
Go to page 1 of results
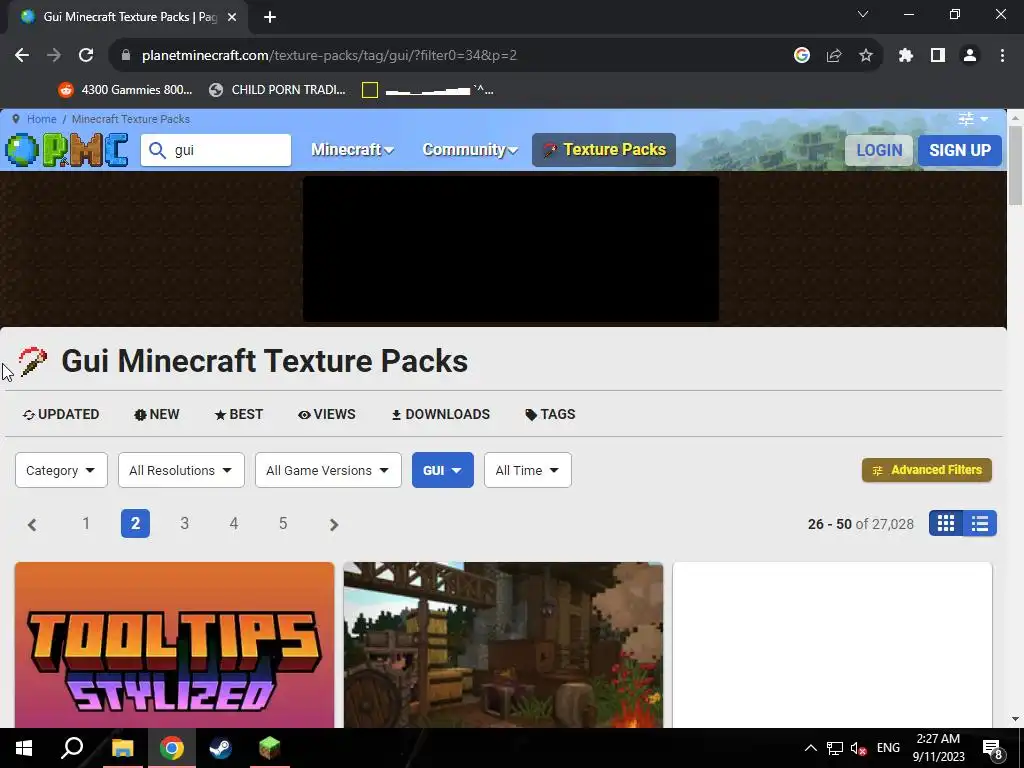(86, 523)
